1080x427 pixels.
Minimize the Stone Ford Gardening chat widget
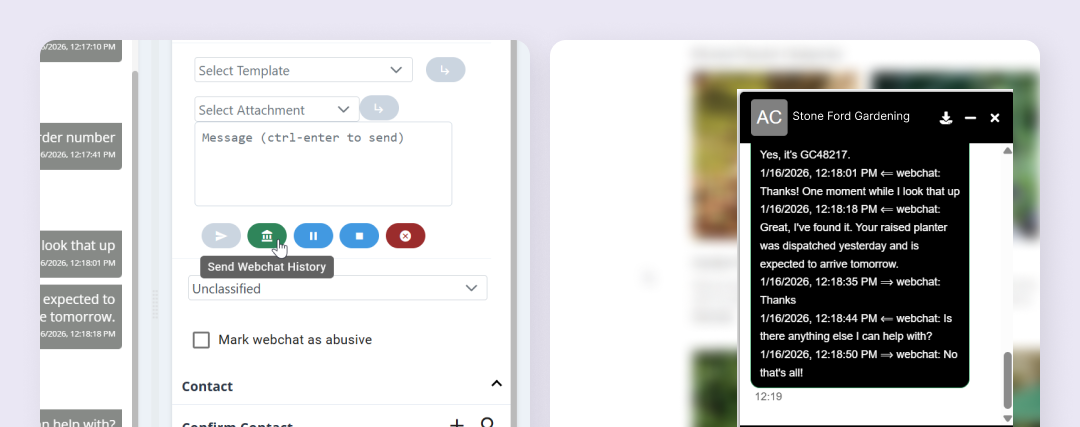pos(970,118)
